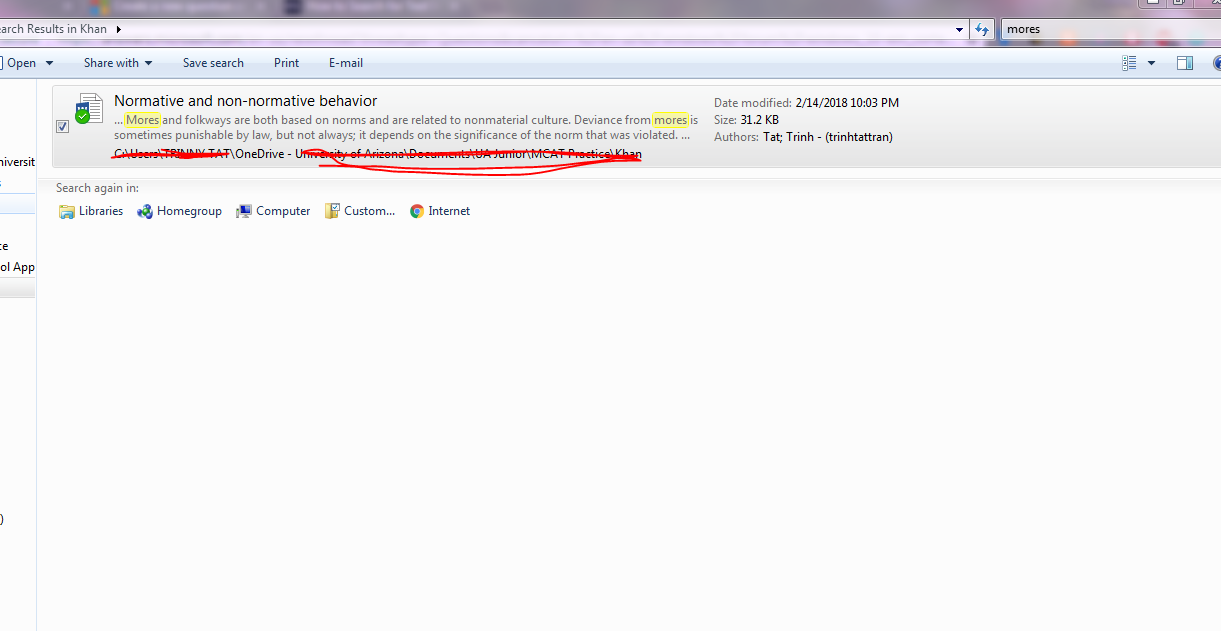Expand the Share with menu
The image size is (1221, 631).
point(118,63)
